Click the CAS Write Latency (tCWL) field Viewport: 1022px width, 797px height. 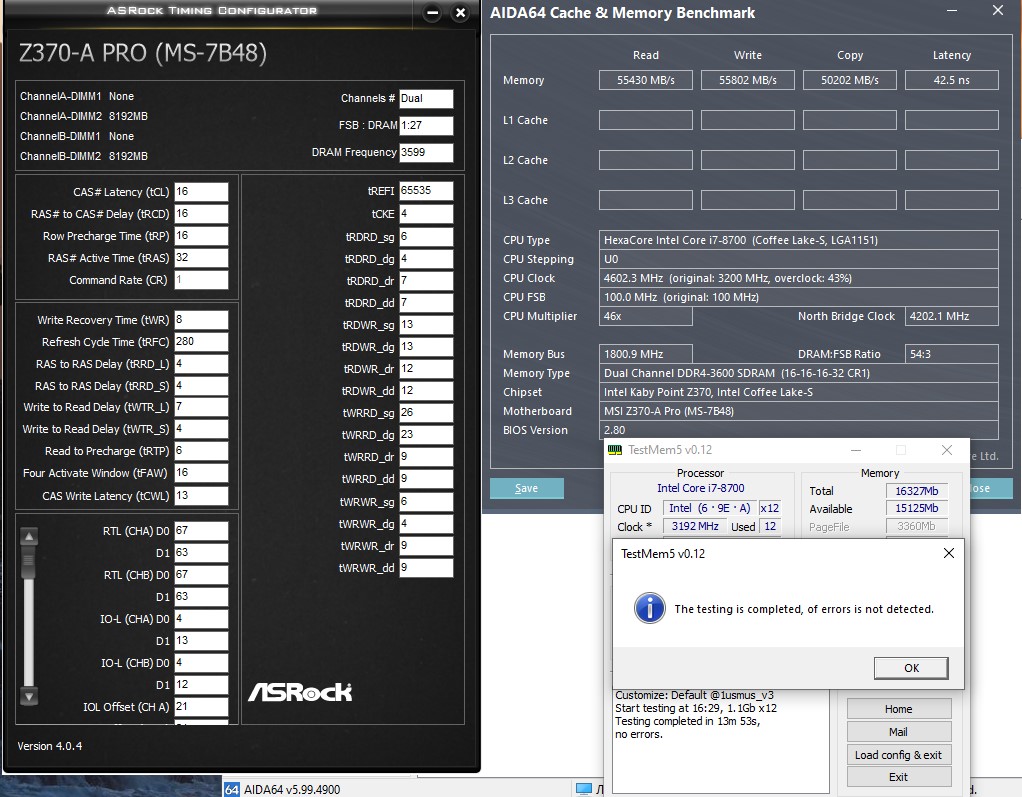click(x=201, y=495)
